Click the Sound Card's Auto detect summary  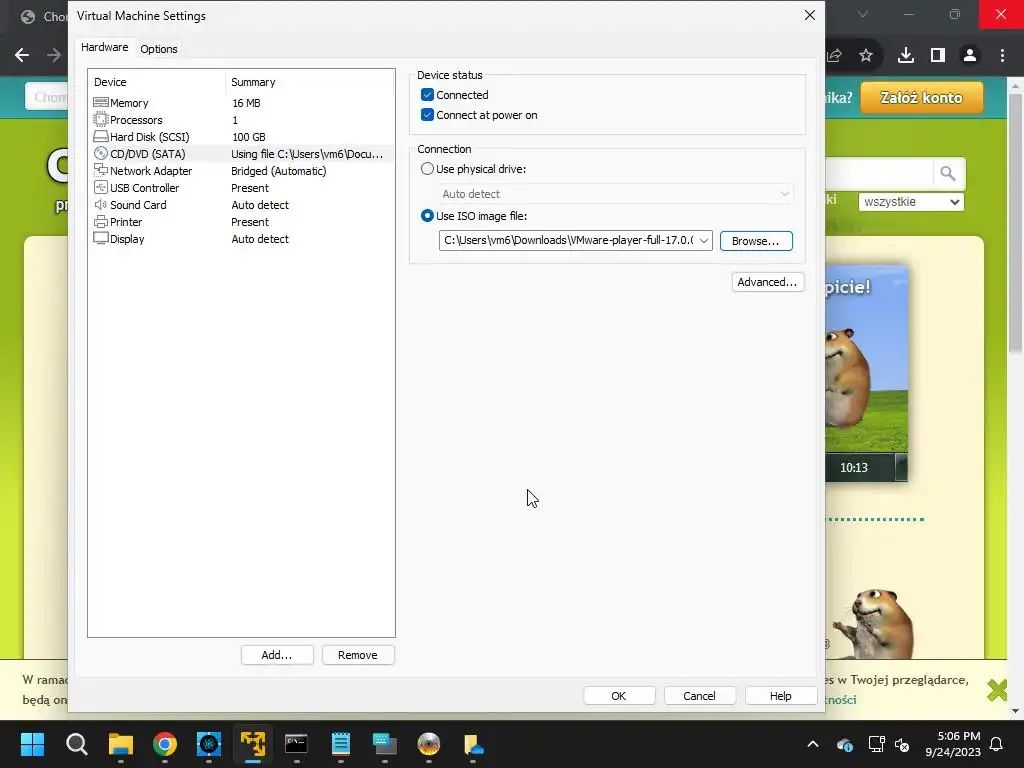260,205
